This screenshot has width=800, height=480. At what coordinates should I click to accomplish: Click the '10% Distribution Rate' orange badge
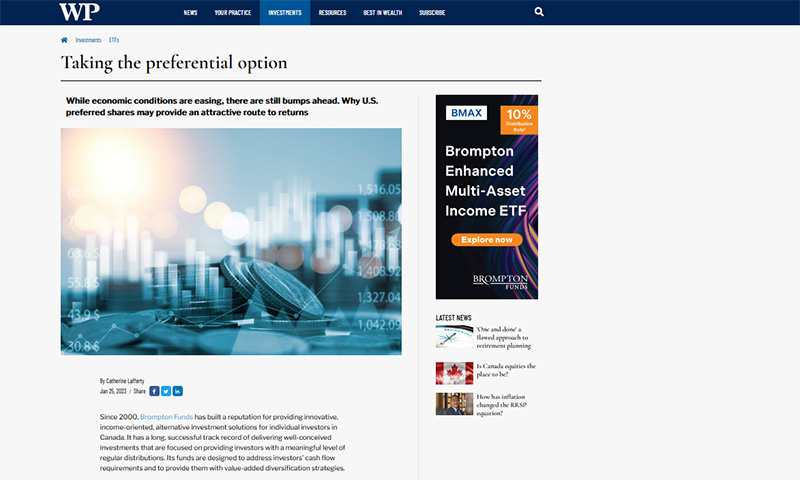pos(519,120)
